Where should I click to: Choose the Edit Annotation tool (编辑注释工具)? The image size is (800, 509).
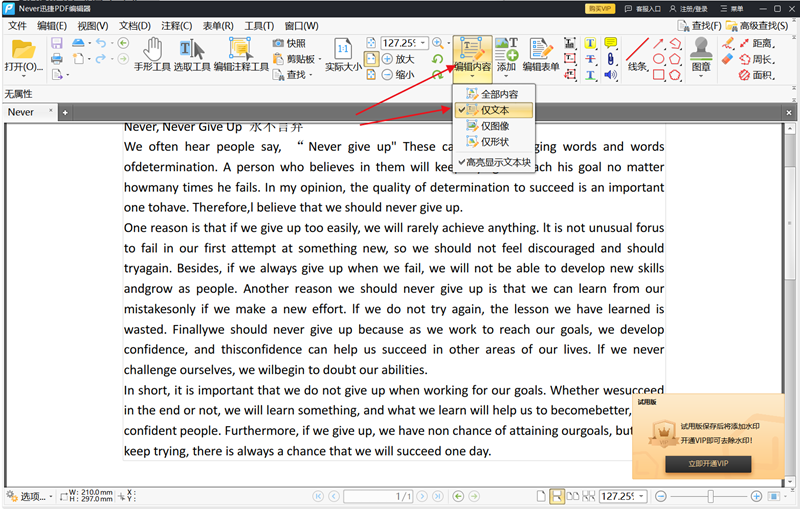241,54
